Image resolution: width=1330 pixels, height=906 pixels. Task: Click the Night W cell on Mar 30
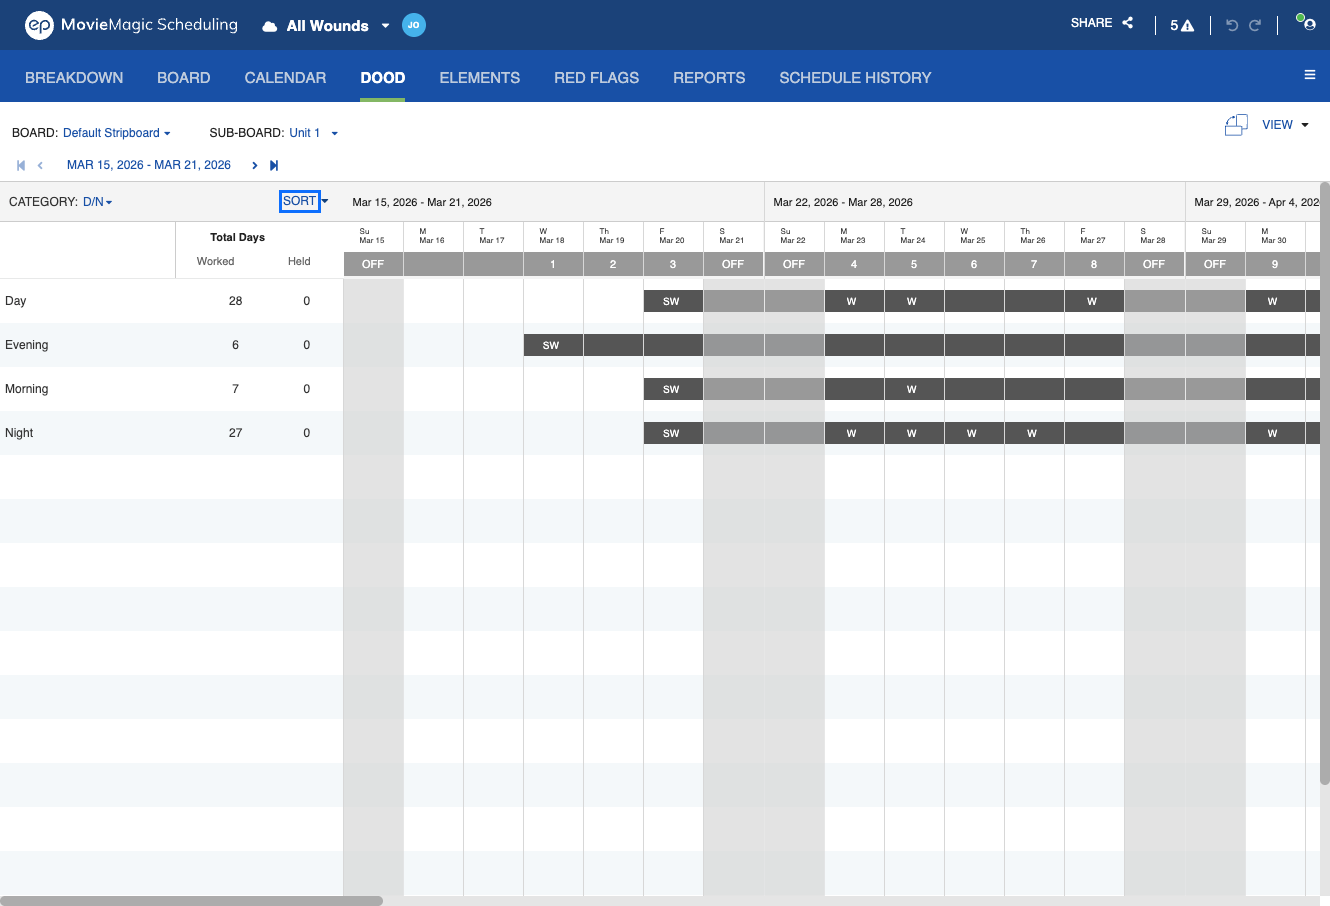[x=1275, y=433]
